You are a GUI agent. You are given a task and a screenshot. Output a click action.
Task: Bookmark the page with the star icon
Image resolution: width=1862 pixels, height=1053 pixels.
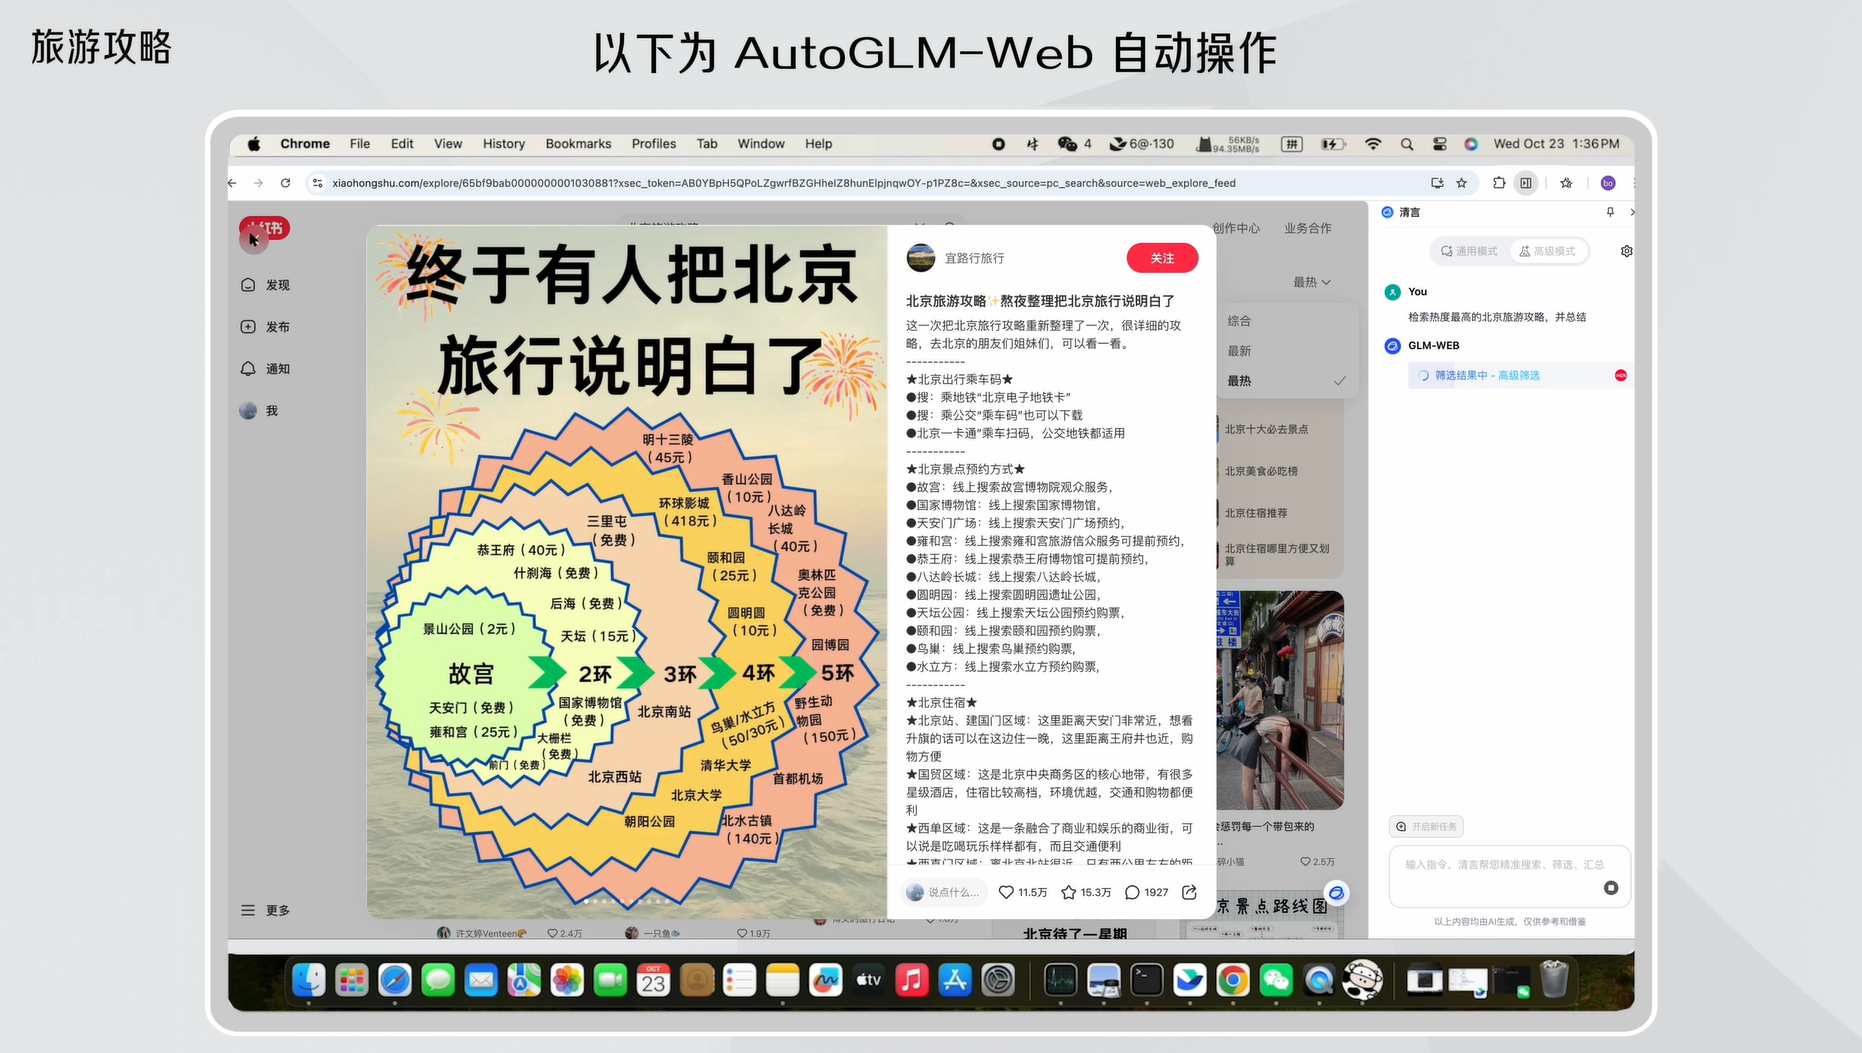[x=1463, y=183]
